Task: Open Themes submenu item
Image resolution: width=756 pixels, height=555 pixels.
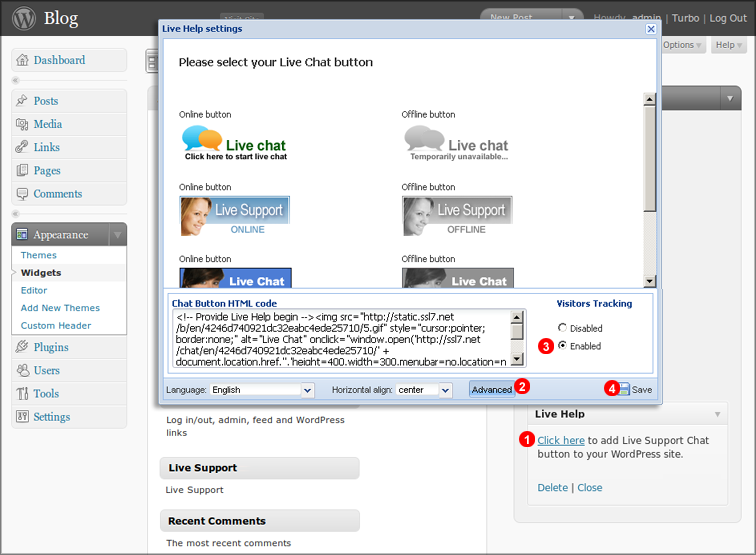Action: 39,255
